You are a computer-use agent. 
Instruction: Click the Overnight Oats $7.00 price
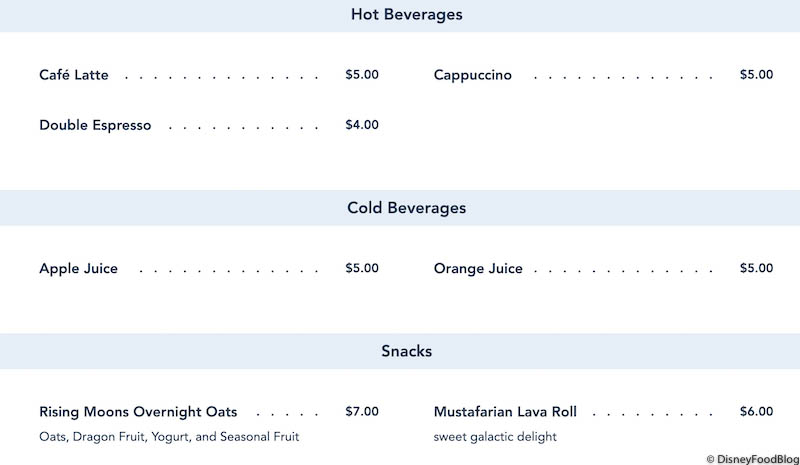coord(361,412)
